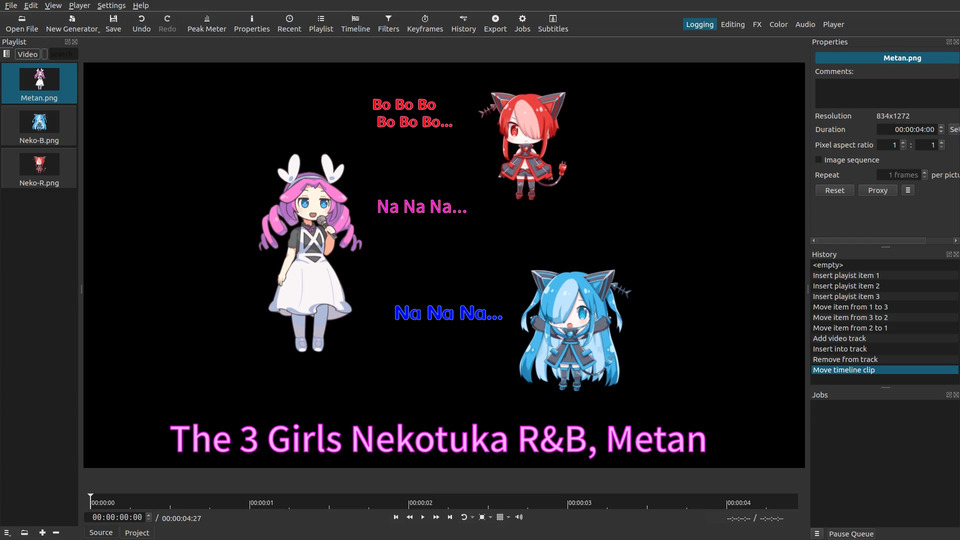Switch to the FX layout
This screenshot has height=540, width=960.
(x=757, y=24)
